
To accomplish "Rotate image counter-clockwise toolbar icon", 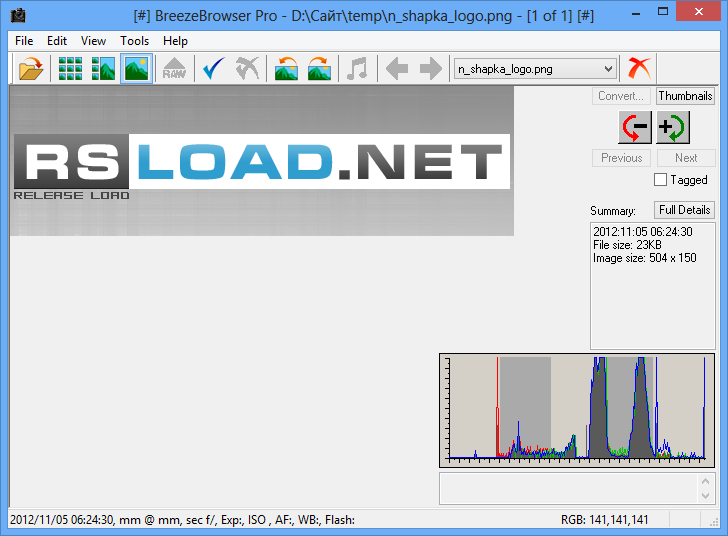I will tap(286, 69).
